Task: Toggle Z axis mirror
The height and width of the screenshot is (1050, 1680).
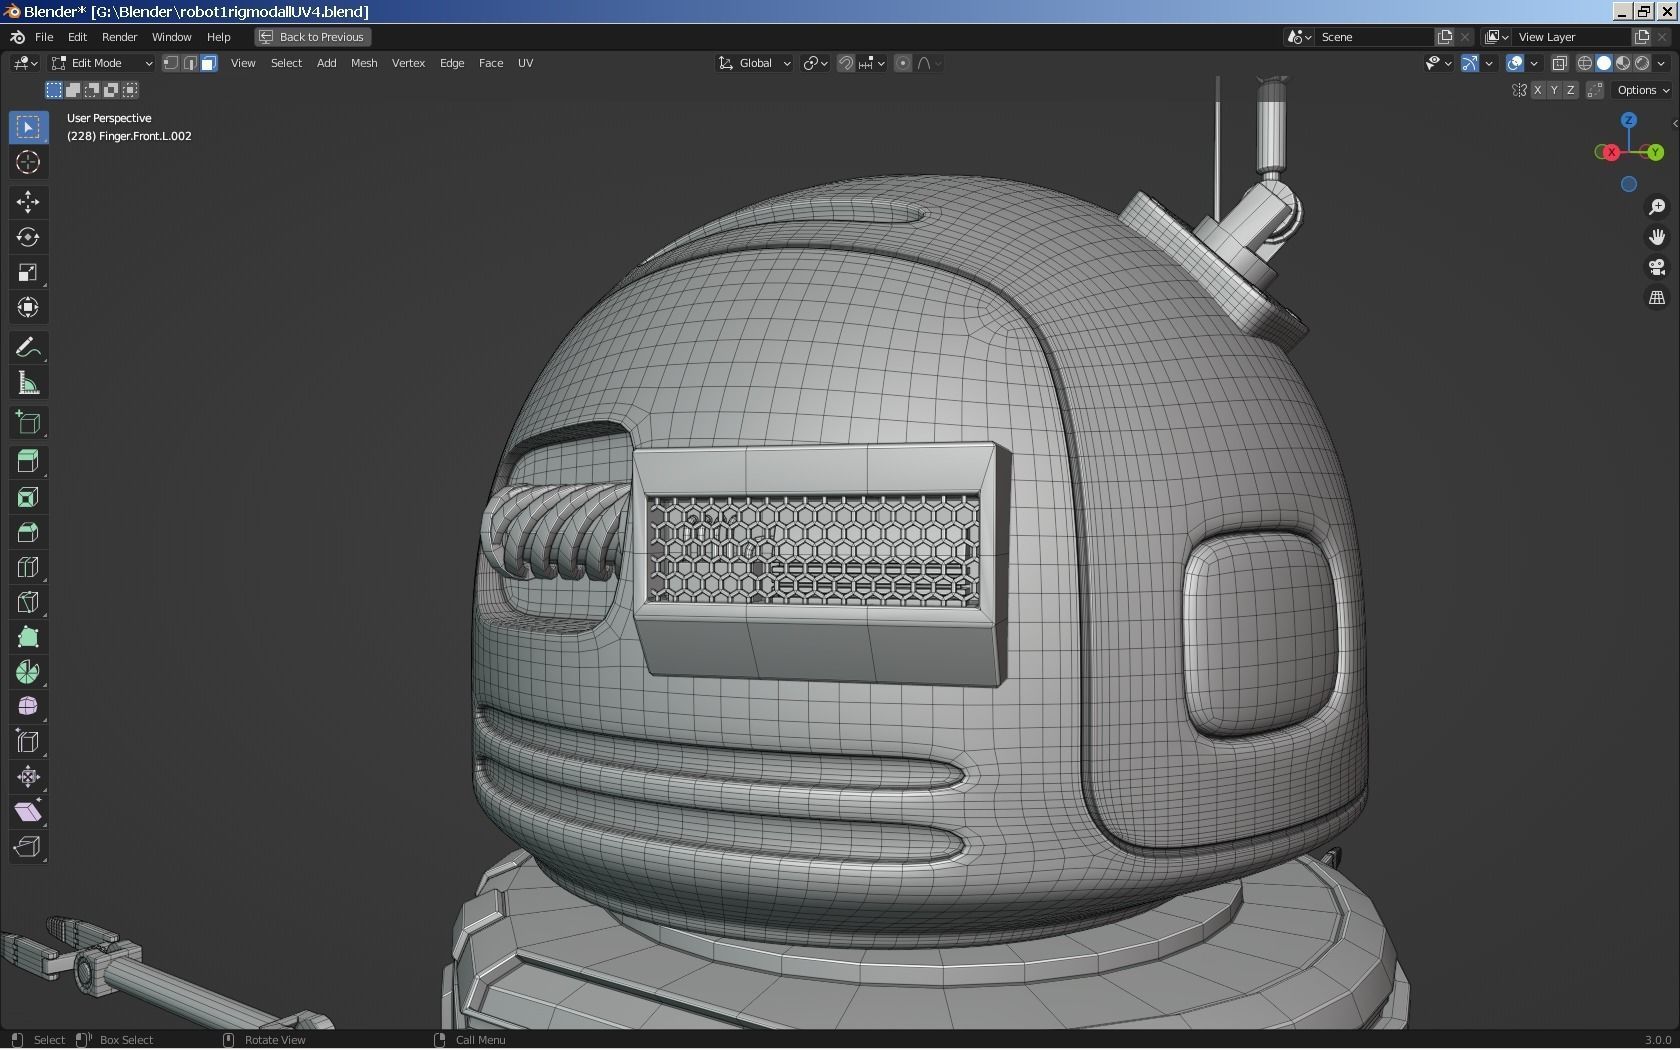Action: (1570, 90)
